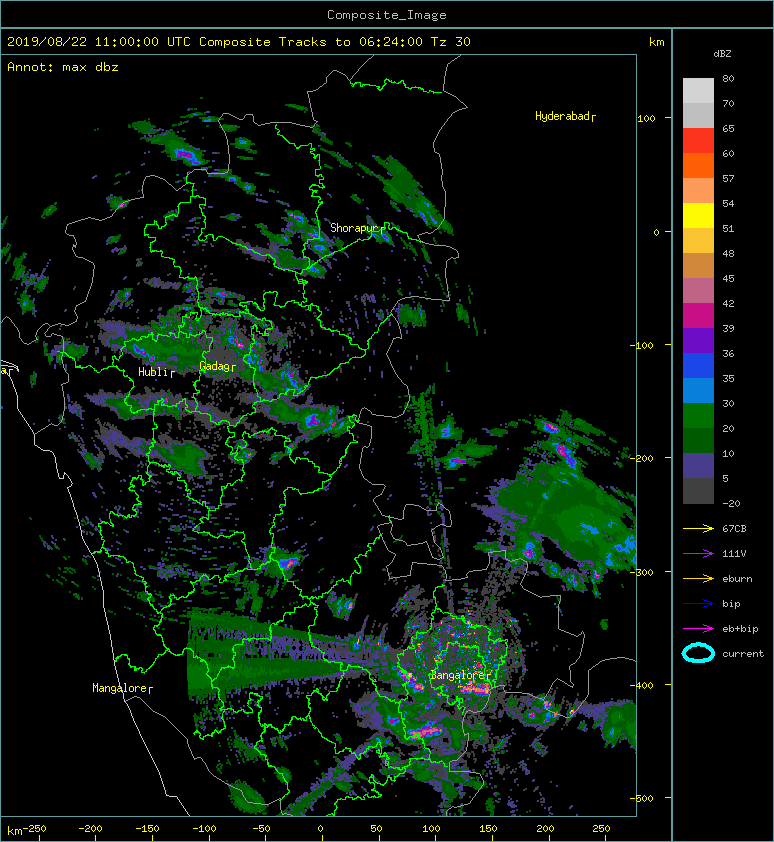The image size is (774, 842).
Task: Click the dBZ heading above color scale
Action: coord(722,54)
